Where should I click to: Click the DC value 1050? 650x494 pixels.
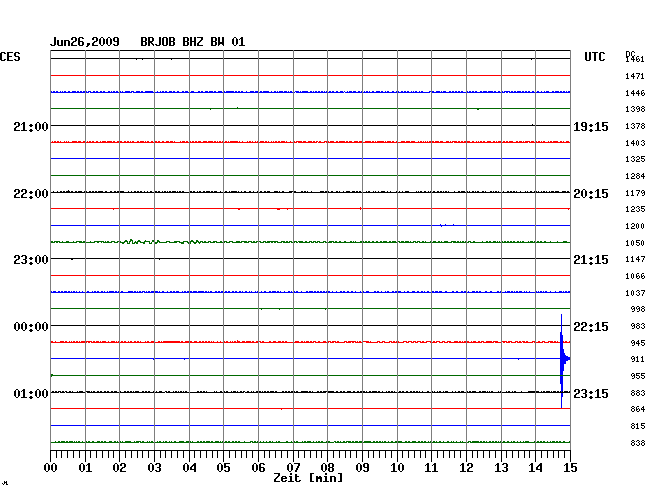coord(635,243)
